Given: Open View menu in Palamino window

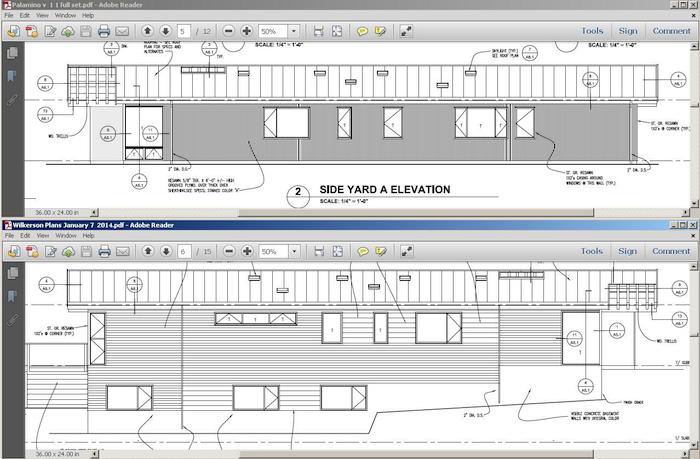Looking at the screenshot, I should coord(42,15).
